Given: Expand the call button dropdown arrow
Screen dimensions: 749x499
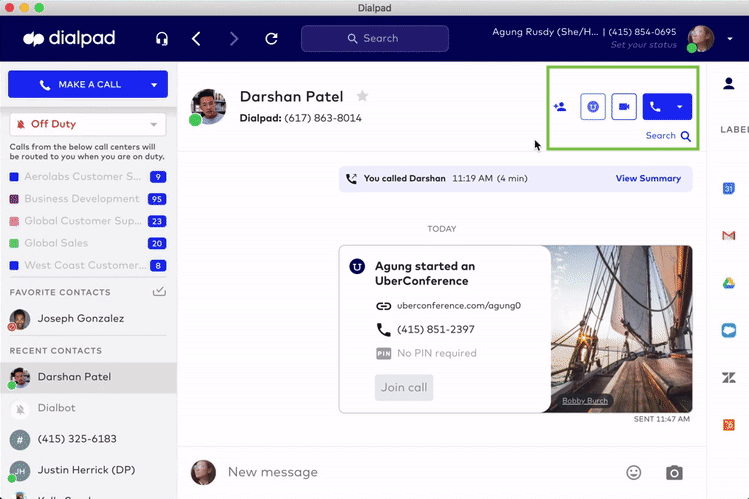Looking at the screenshot, I should 680,106.
